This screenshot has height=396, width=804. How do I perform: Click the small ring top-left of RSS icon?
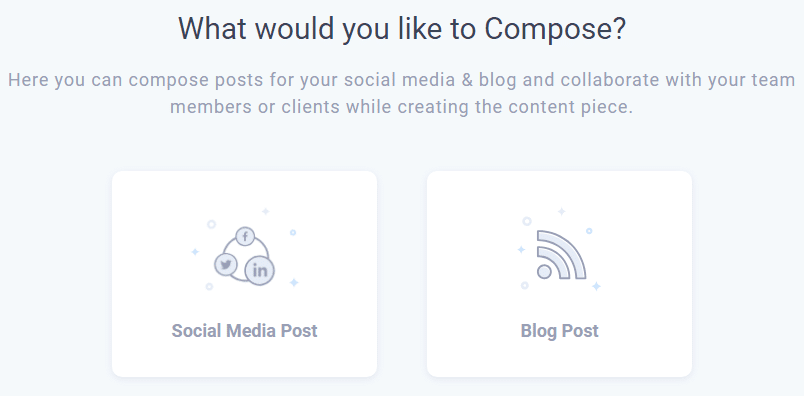[x=527, y=221]
